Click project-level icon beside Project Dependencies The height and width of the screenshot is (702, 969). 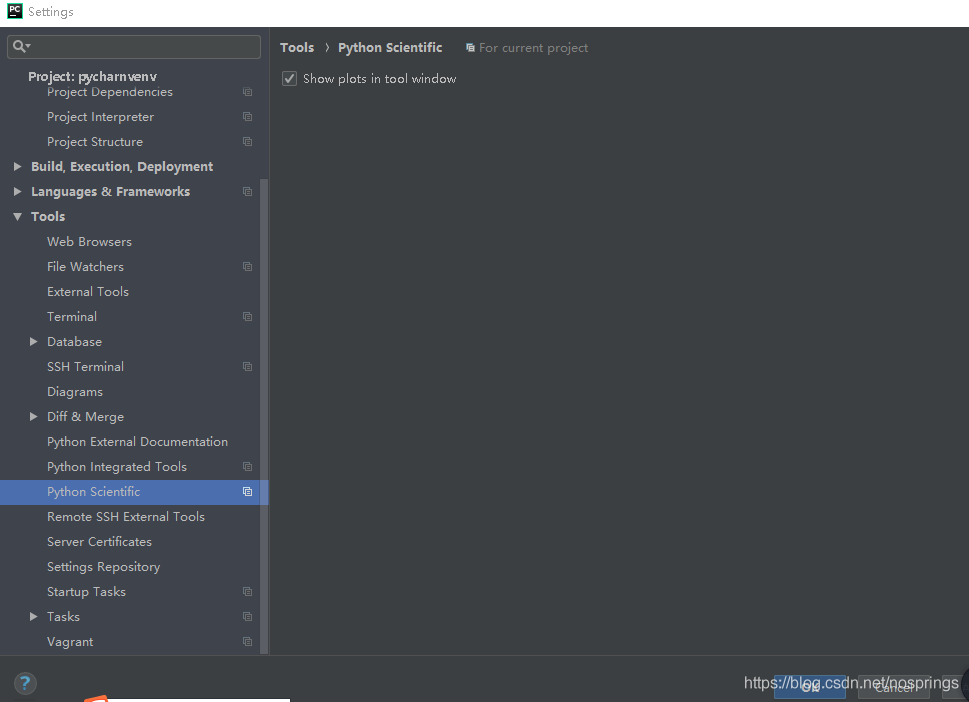click(x=247, y=92)
